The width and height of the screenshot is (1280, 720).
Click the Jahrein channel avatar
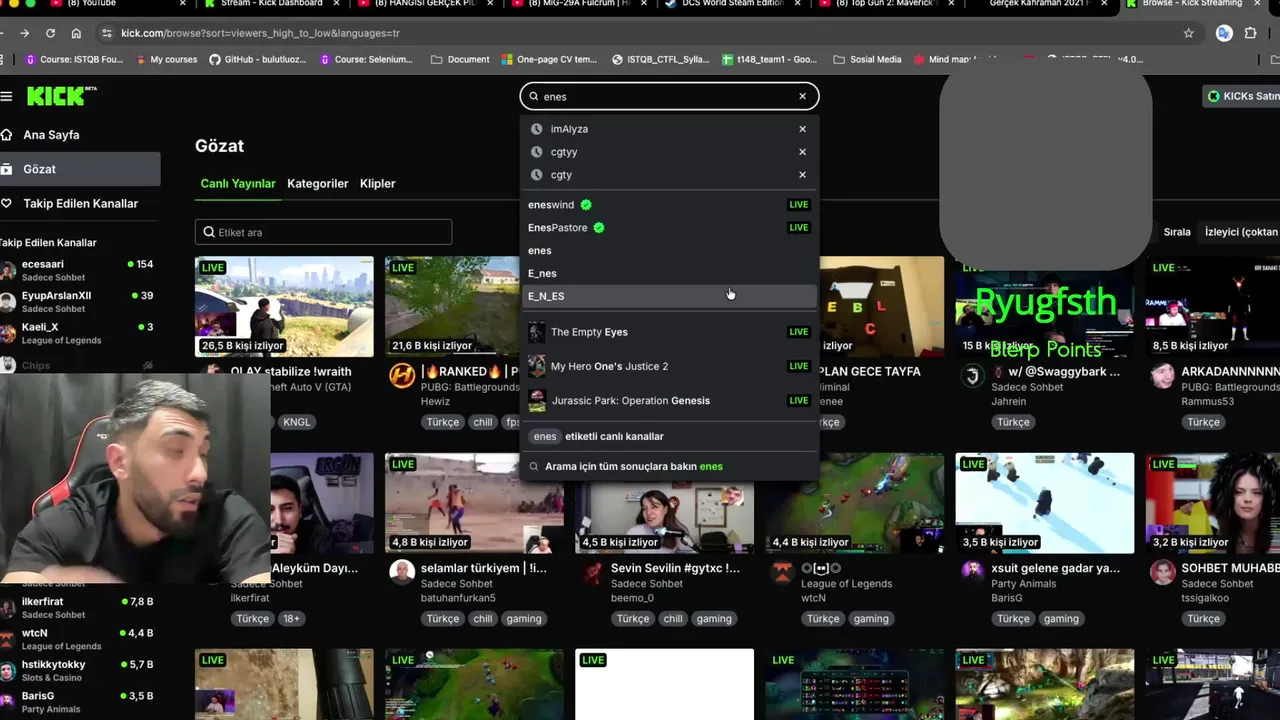tap(972, 376)
